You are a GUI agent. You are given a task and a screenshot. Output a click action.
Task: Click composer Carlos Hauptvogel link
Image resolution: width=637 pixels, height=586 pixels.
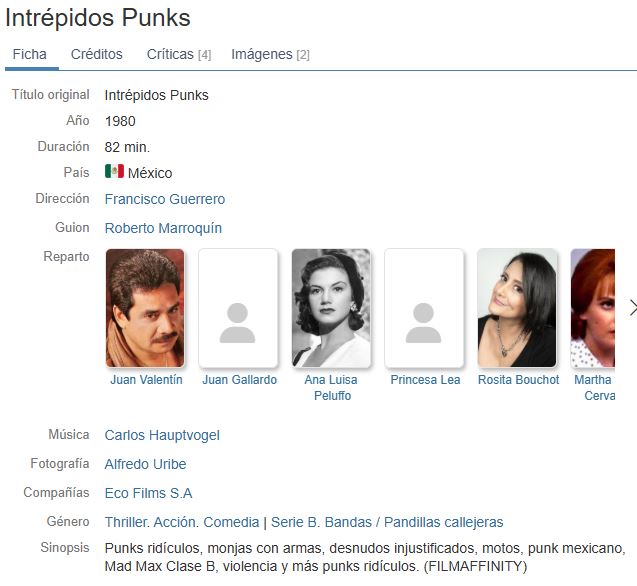[162, 435]
